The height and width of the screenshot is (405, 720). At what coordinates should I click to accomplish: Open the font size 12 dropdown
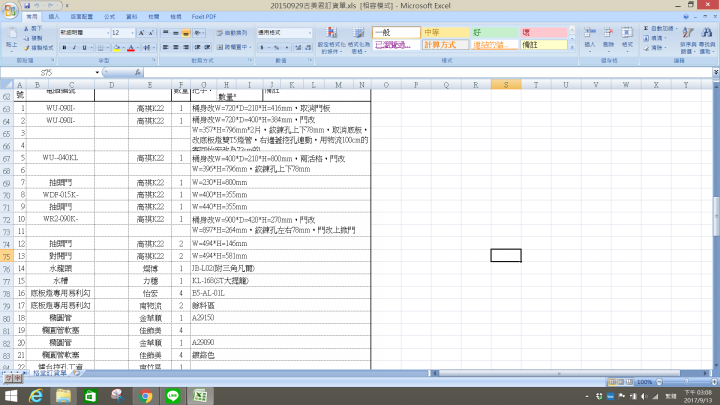[x=132, y=33]
